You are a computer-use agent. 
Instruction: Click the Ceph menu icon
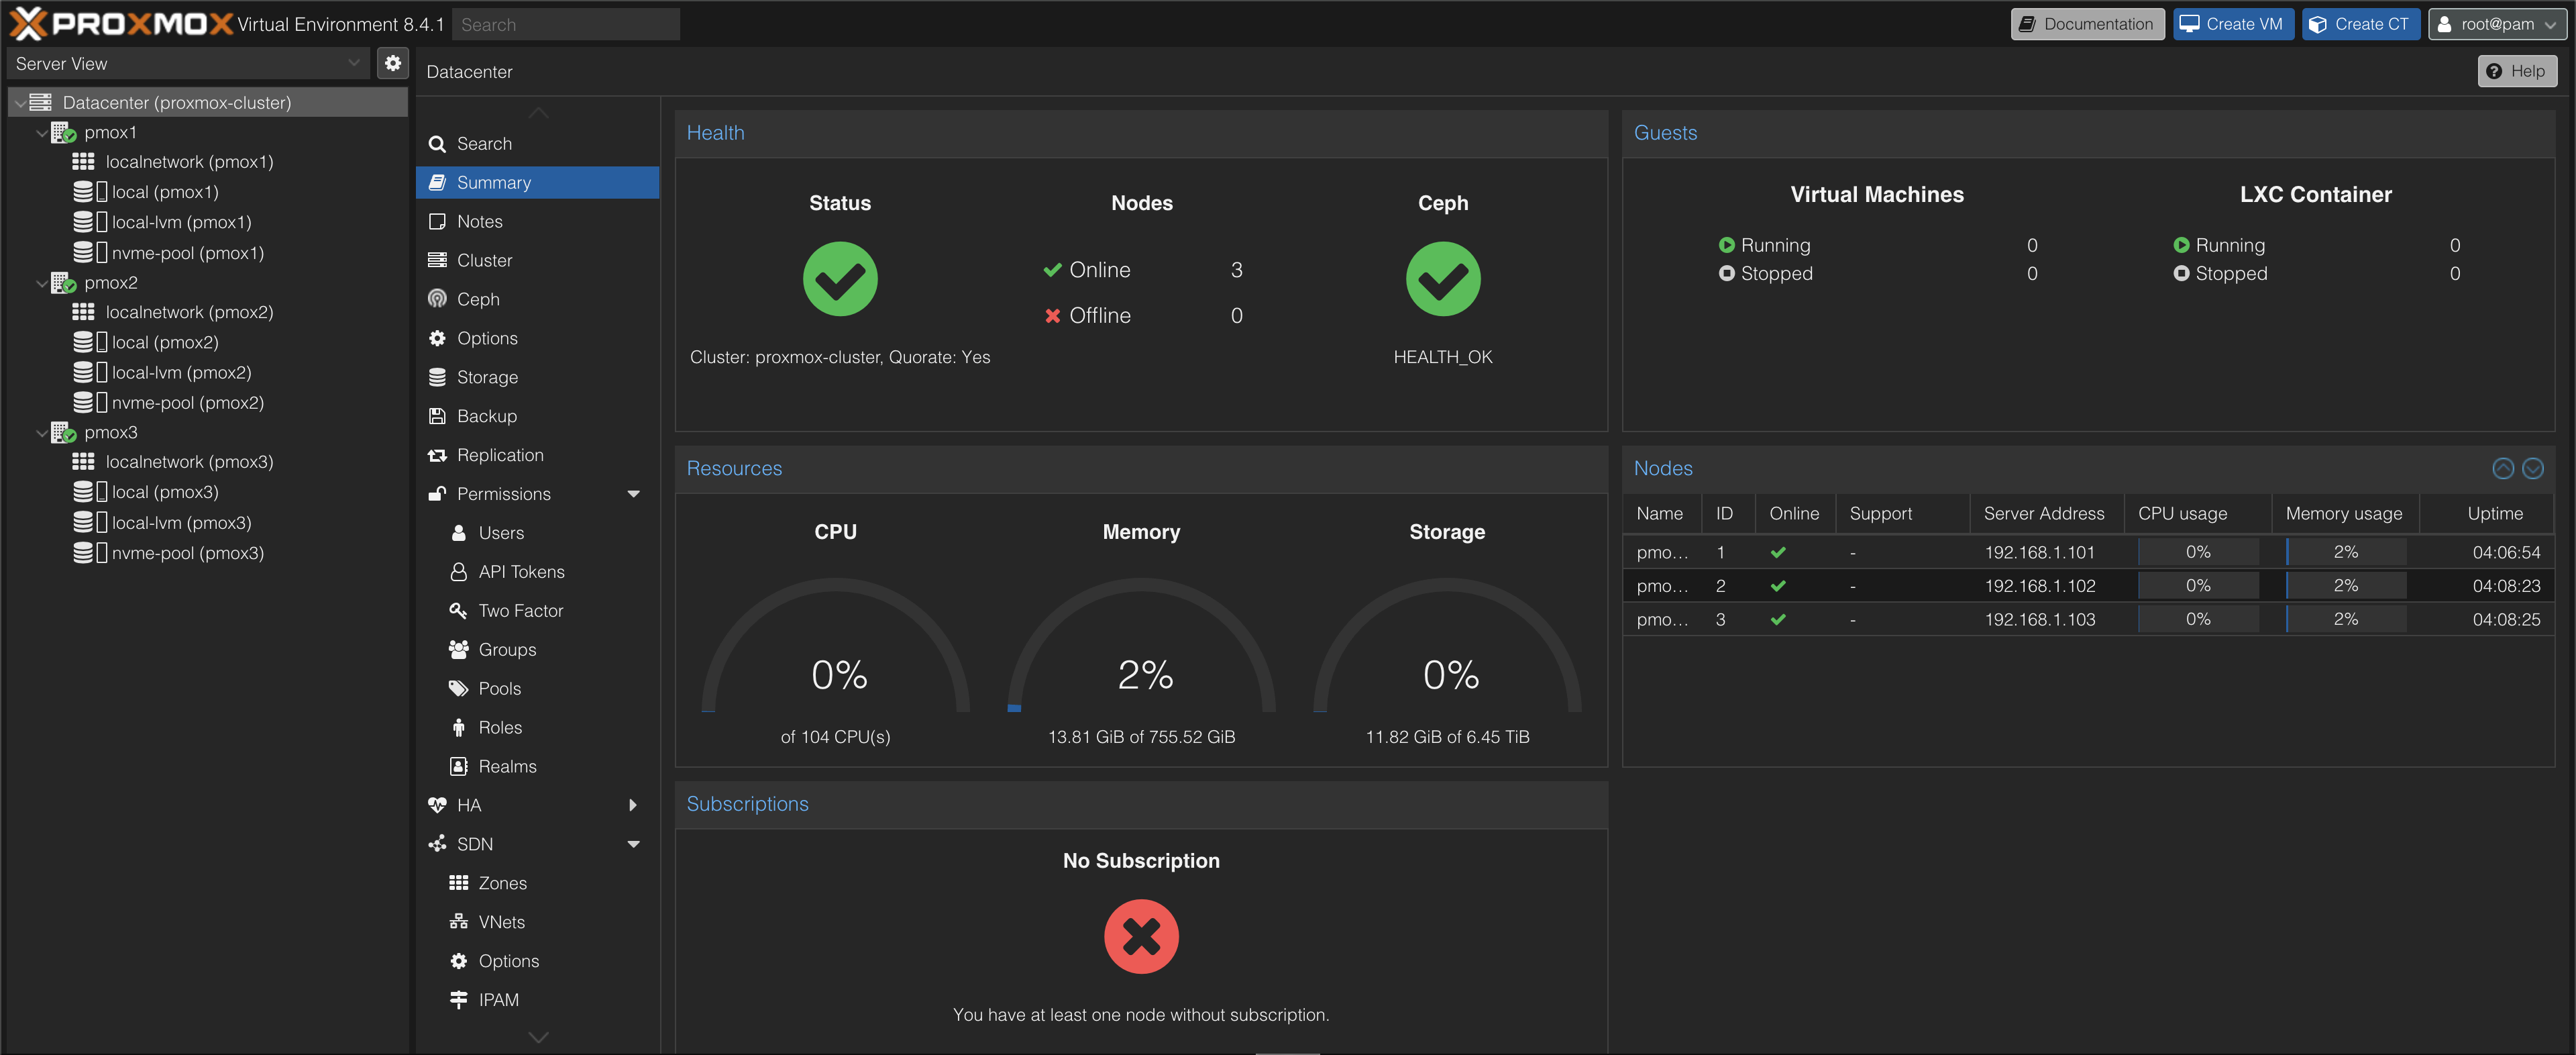[x=437, y=299]
